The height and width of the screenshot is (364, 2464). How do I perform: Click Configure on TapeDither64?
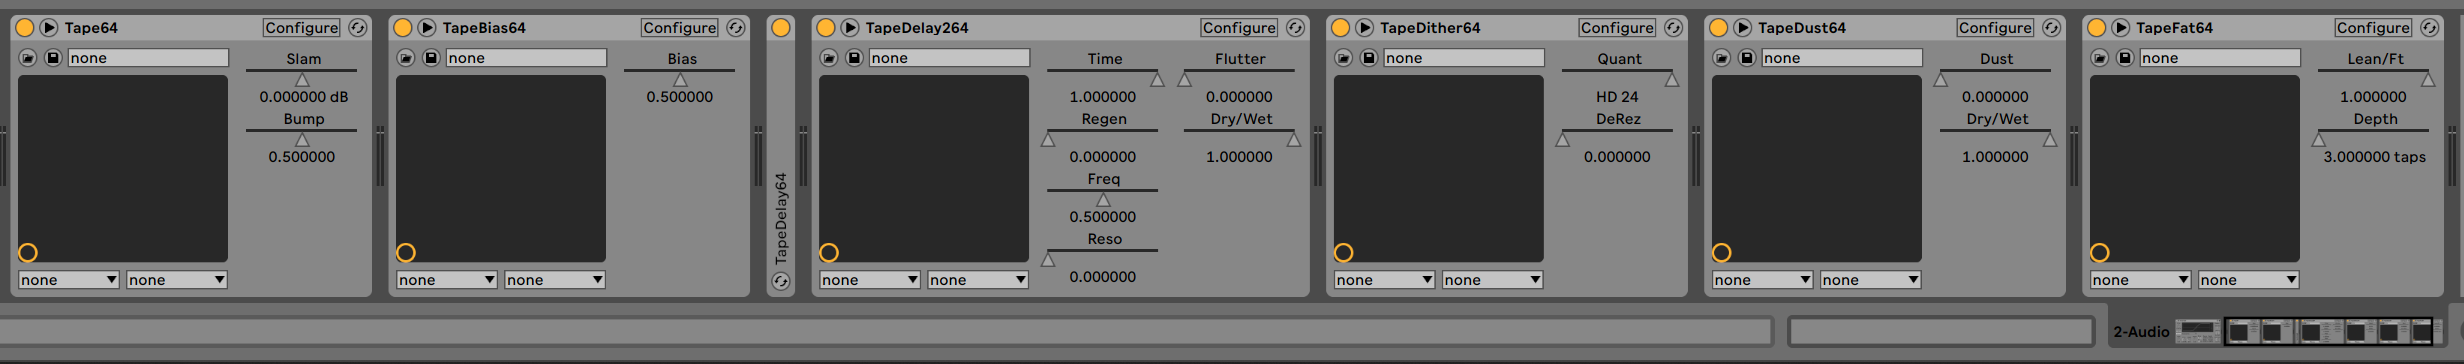[1617, 28]
